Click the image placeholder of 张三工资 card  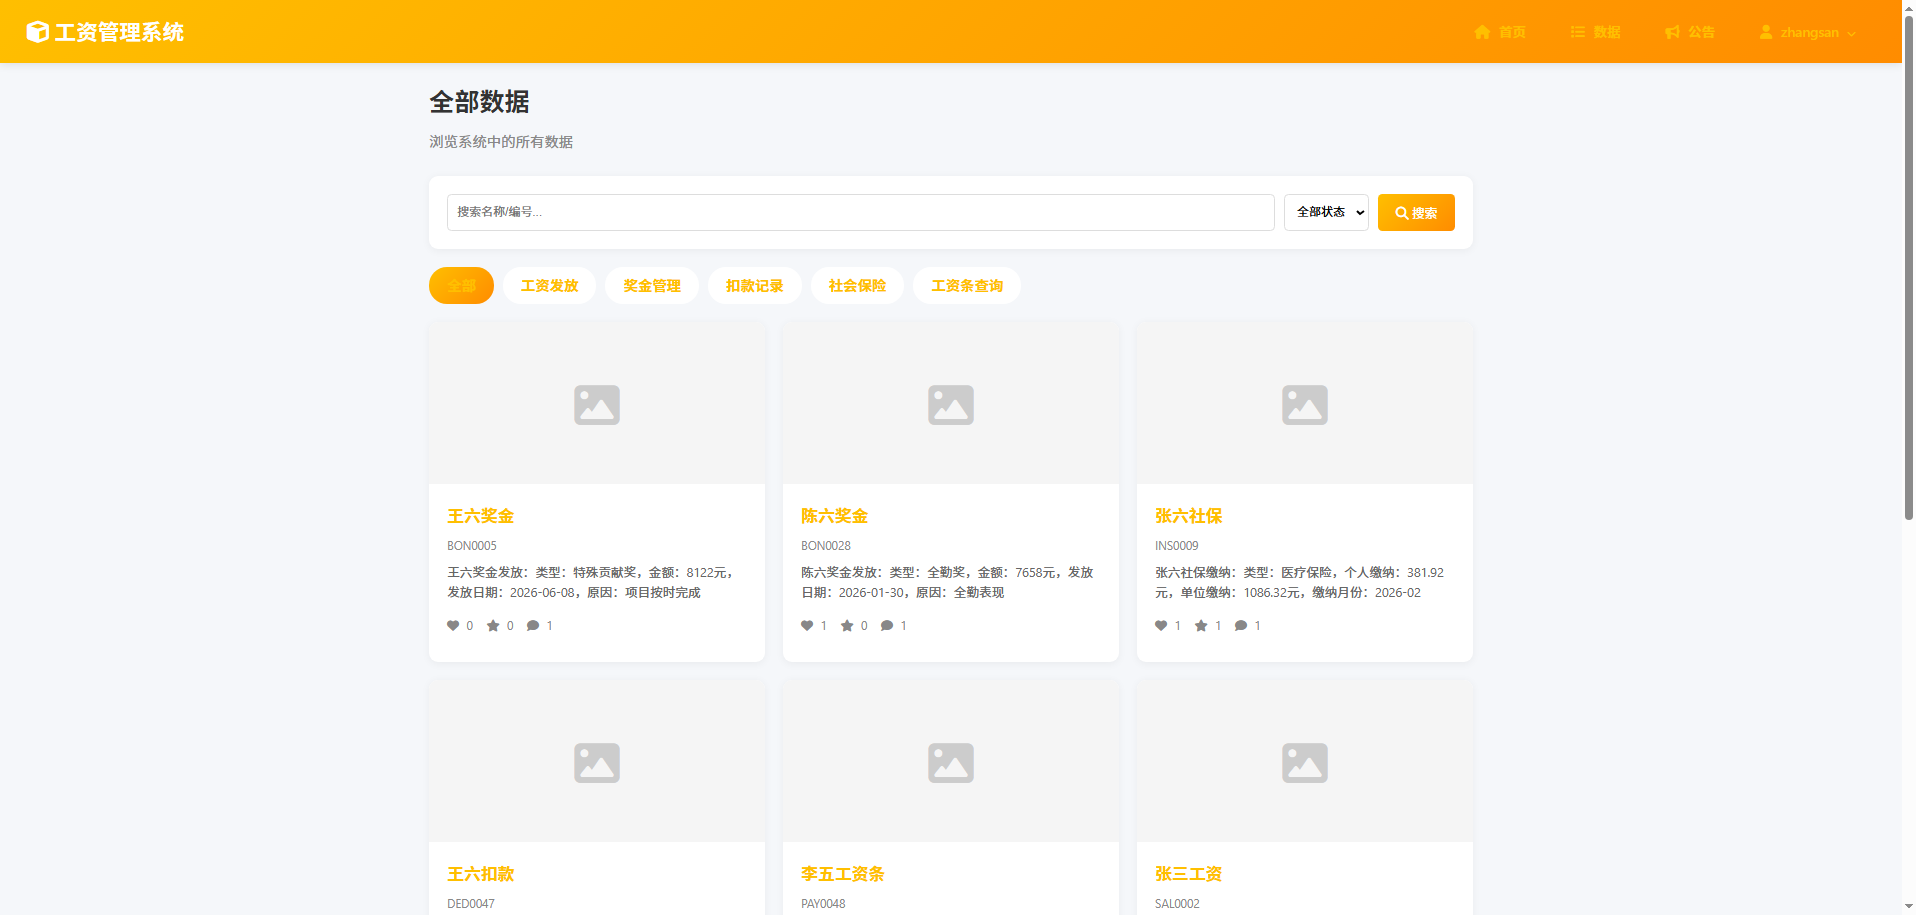click(1305, 762)
